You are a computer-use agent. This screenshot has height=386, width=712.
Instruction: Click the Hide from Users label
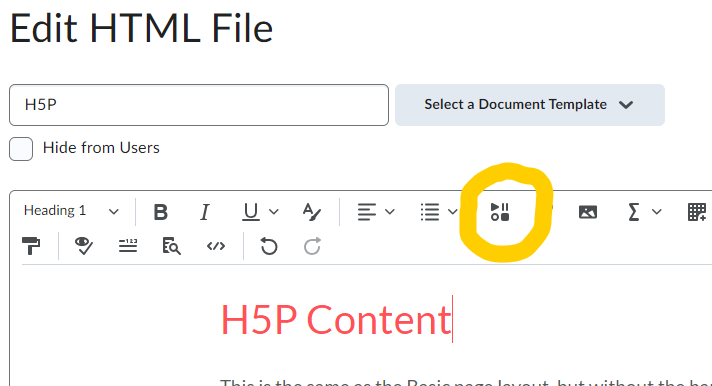click(x=101, y=148)
